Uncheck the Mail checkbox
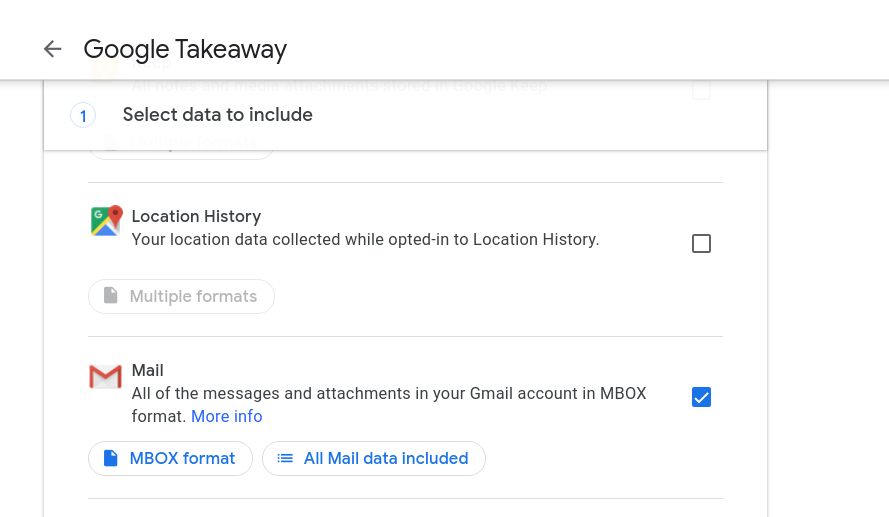The height and width of the screenshot is (517, 889). click(x=701, y=397)
